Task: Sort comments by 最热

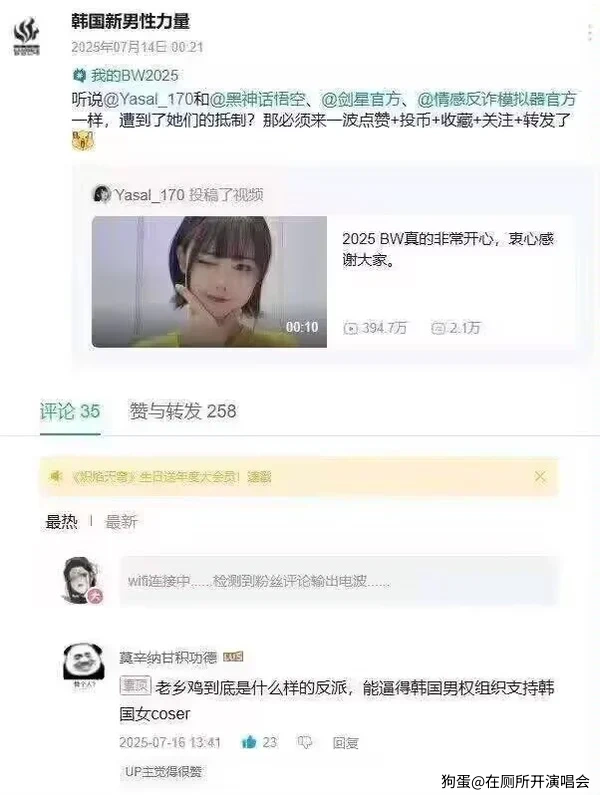Action: coord(61,521)
